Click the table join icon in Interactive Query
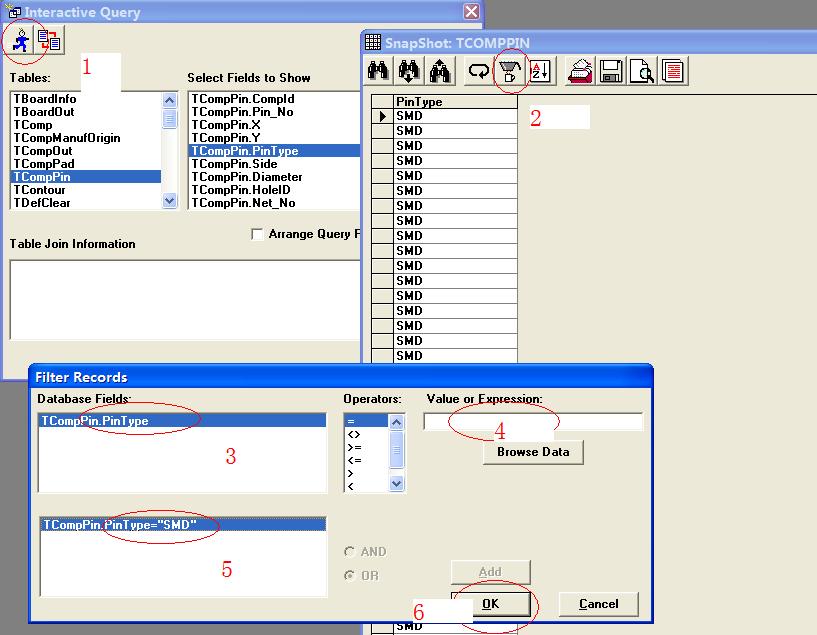The height and width of the screenshot is (635, 817). (49, 41)
